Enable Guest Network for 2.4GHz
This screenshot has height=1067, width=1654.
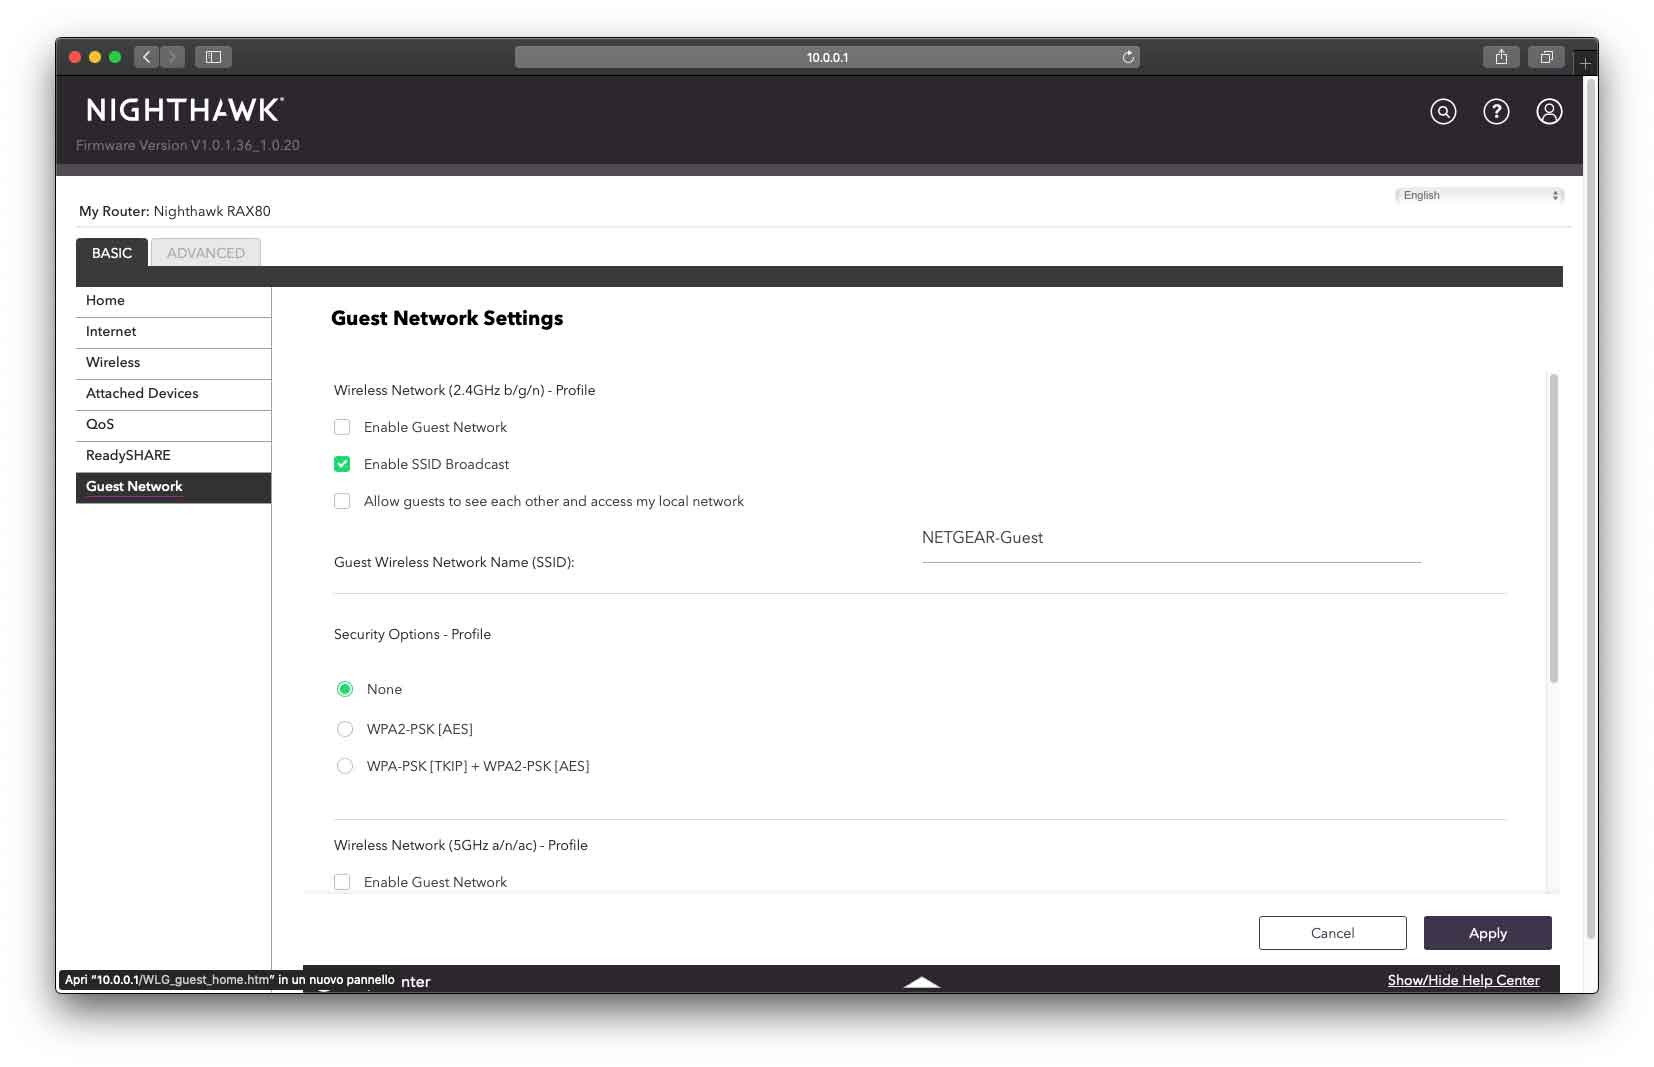342,427
